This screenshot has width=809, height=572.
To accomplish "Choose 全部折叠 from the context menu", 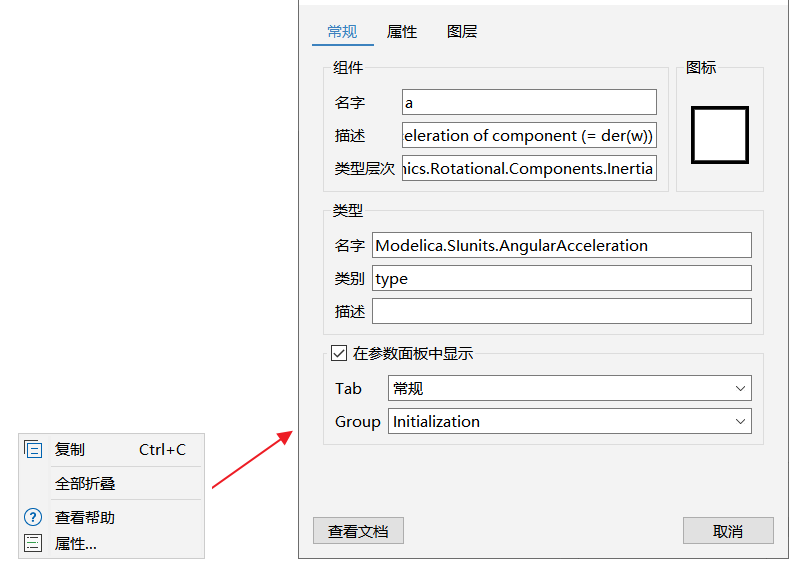I will (85, 484).
